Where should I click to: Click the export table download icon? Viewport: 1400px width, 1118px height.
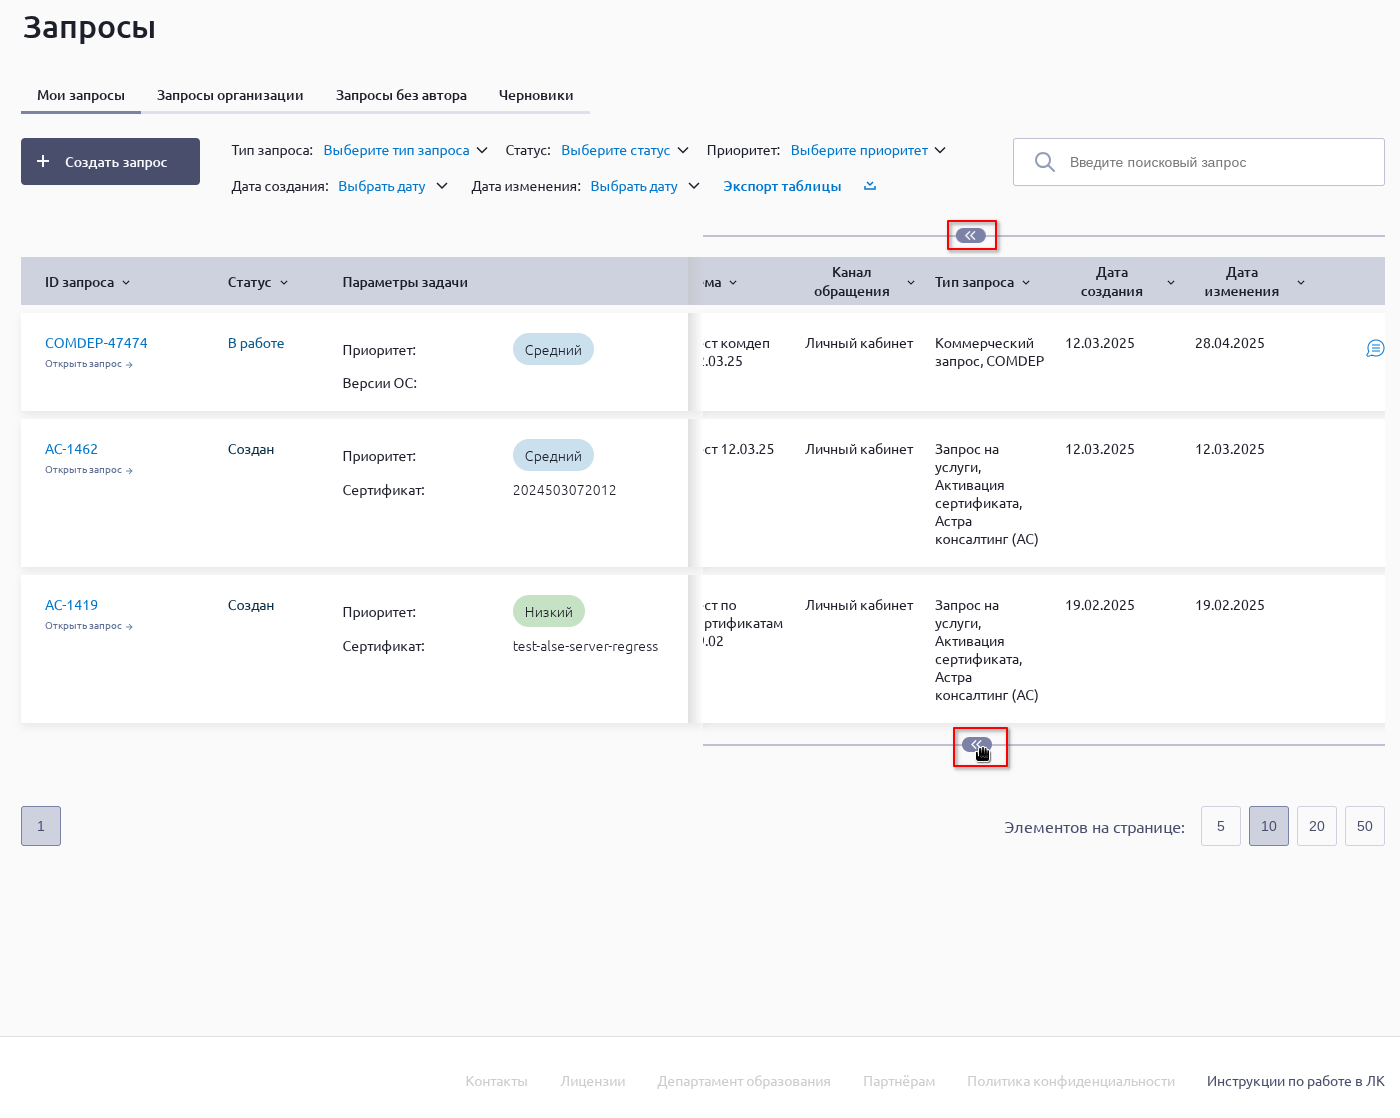point(870,186)
